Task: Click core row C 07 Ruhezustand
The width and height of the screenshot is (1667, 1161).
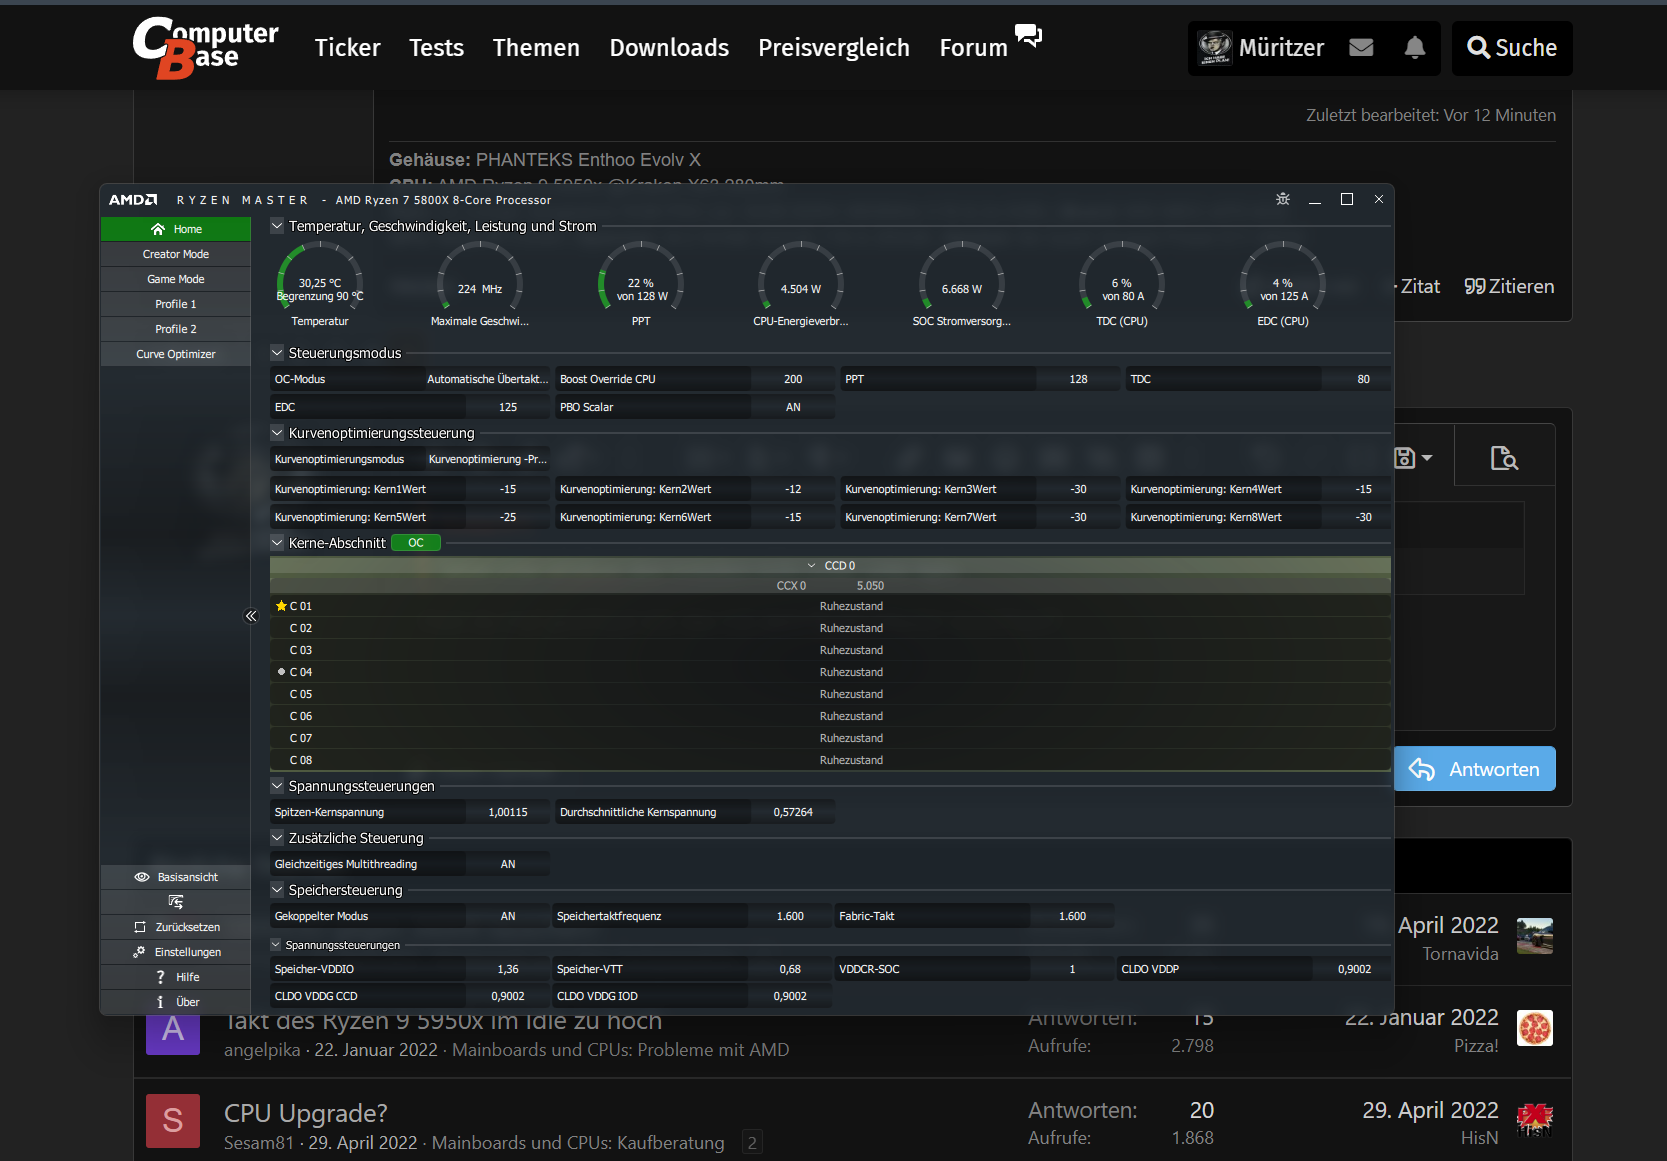Action: 830,738
